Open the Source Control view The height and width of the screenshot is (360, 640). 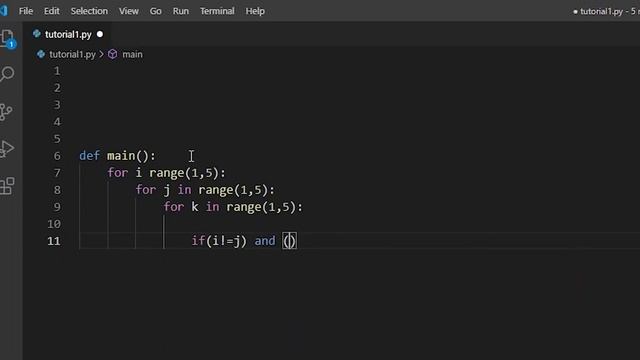point(6,111)
